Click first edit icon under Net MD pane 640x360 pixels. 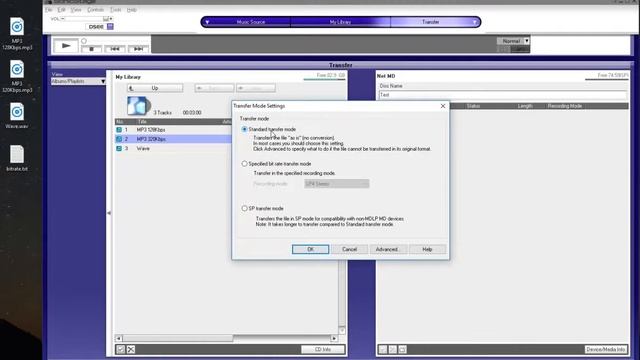(383, 349)
